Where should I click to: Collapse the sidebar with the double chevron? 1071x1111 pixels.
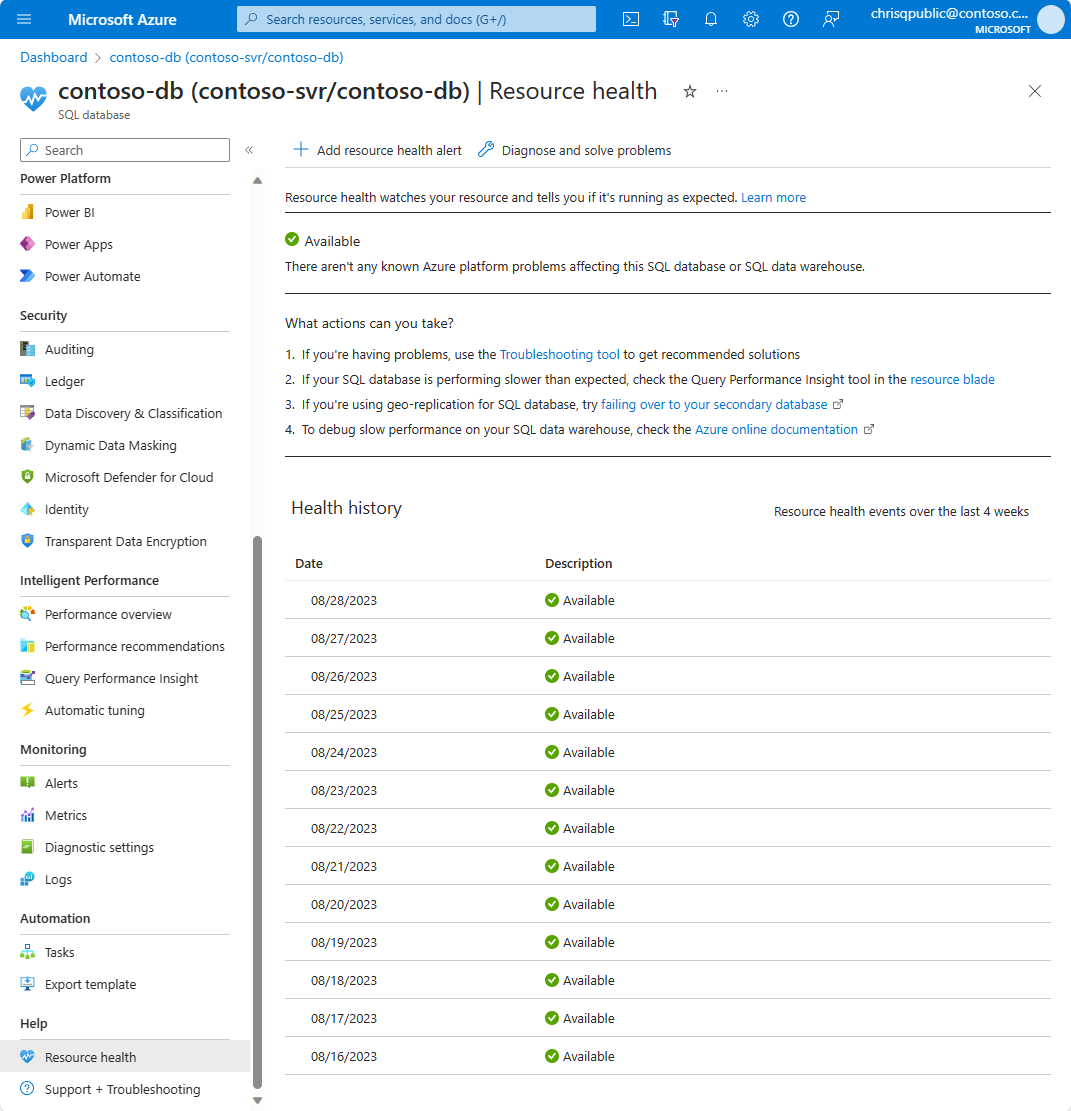[x=249, y=150]
